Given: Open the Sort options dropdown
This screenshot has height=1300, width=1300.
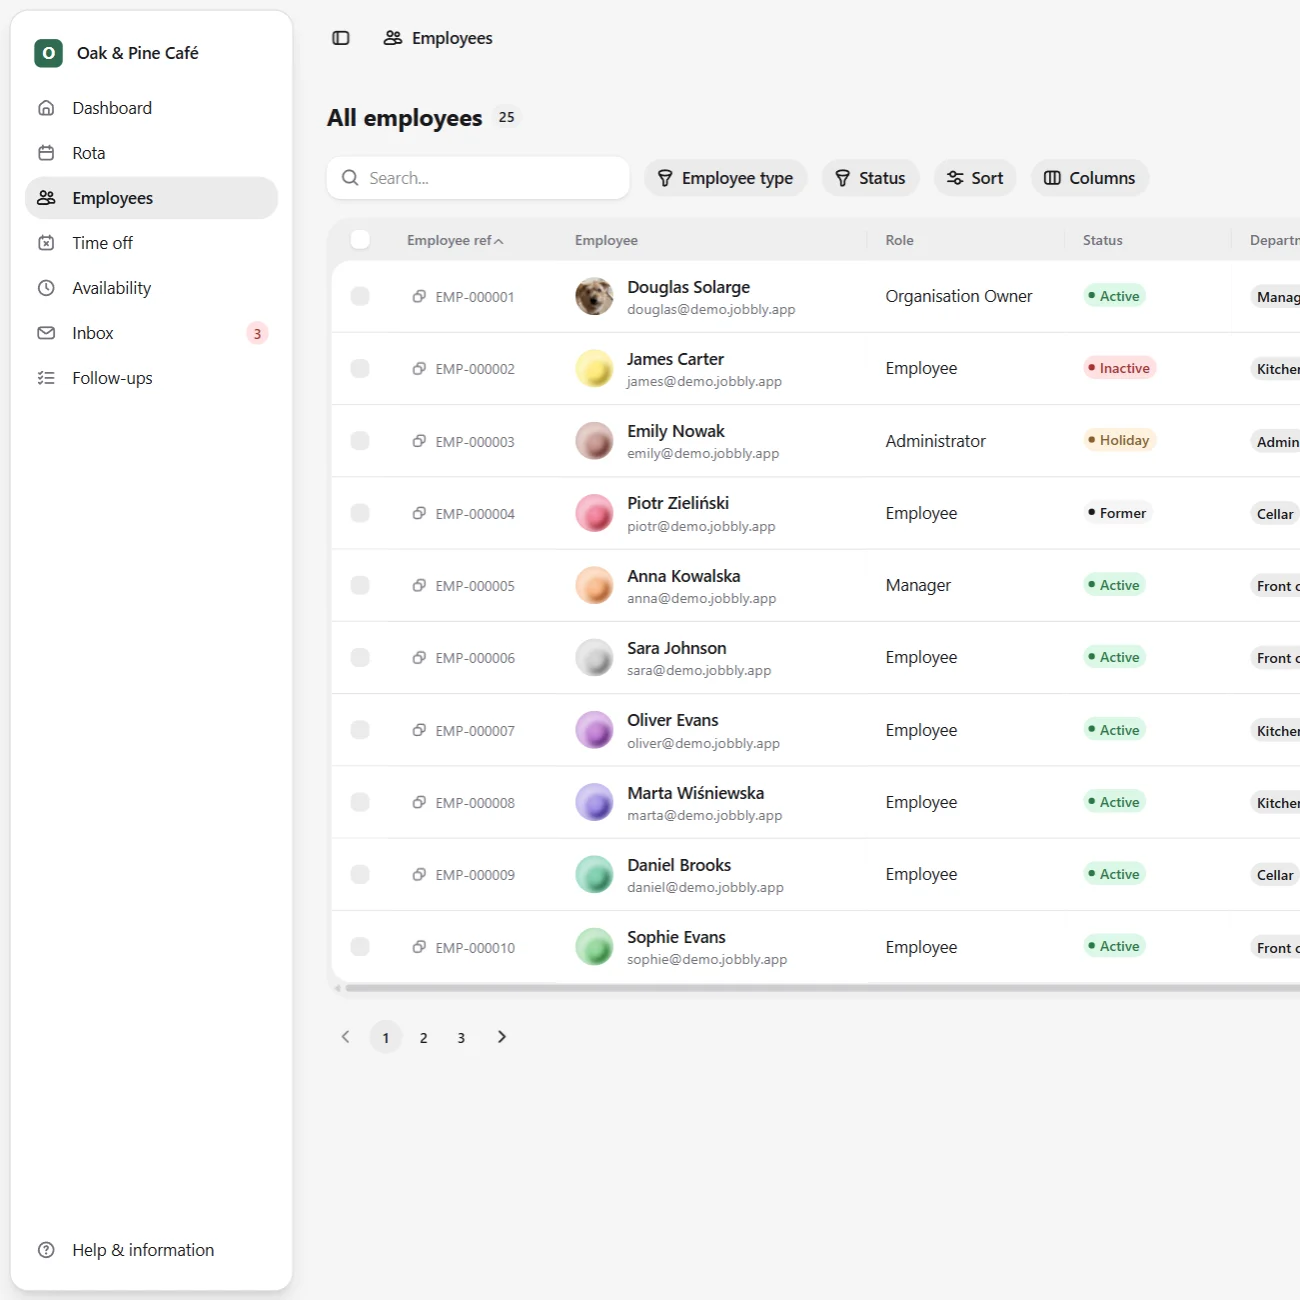Looking at the screenshot, I should pyautogui.click(x=975, y=178).
